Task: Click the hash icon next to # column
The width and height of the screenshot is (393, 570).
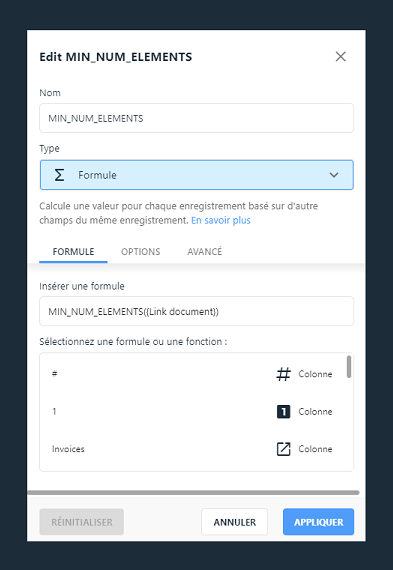Action: click(283, 374)
